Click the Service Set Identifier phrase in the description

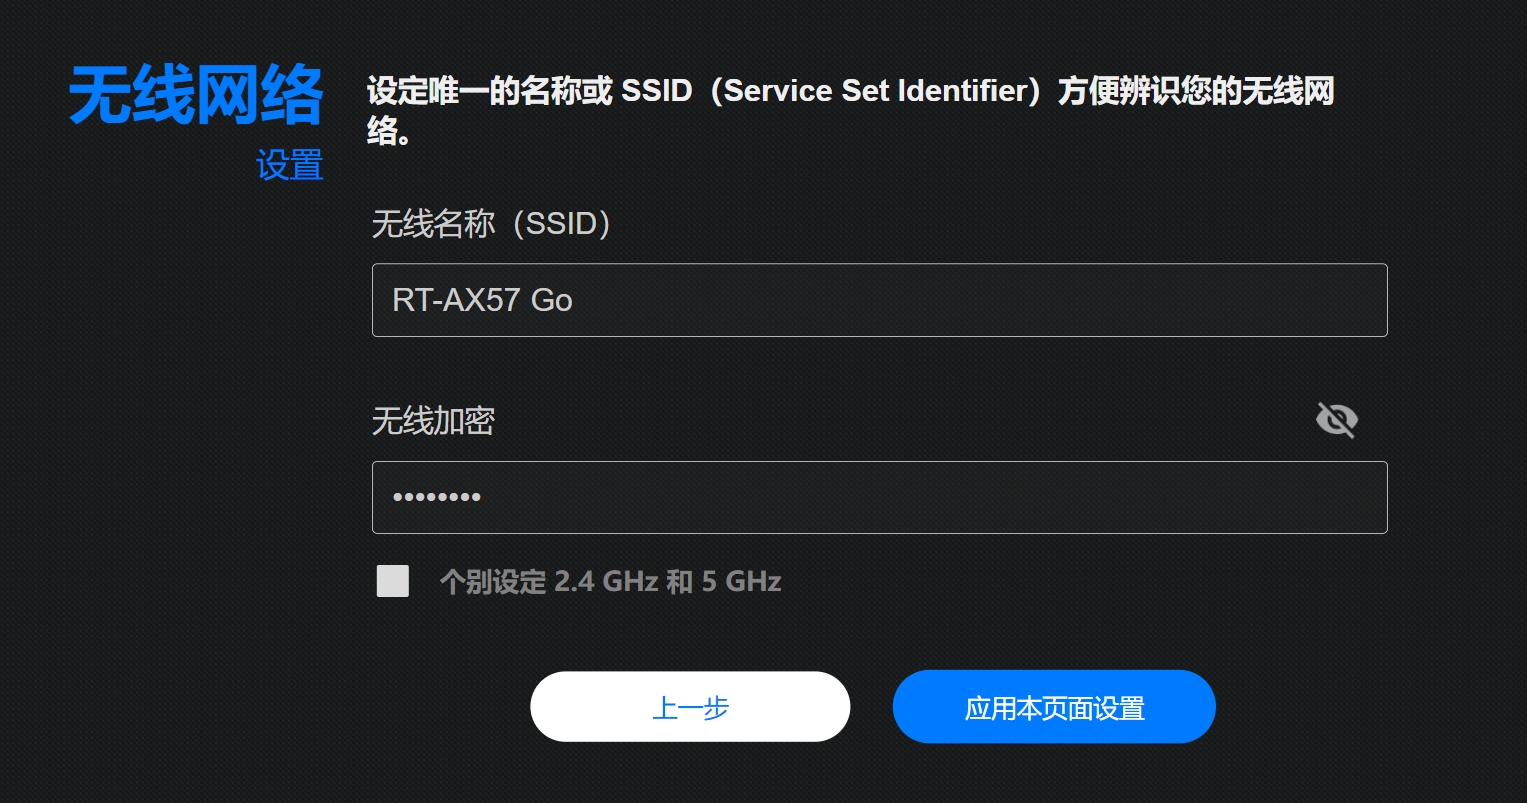[875, 91]
